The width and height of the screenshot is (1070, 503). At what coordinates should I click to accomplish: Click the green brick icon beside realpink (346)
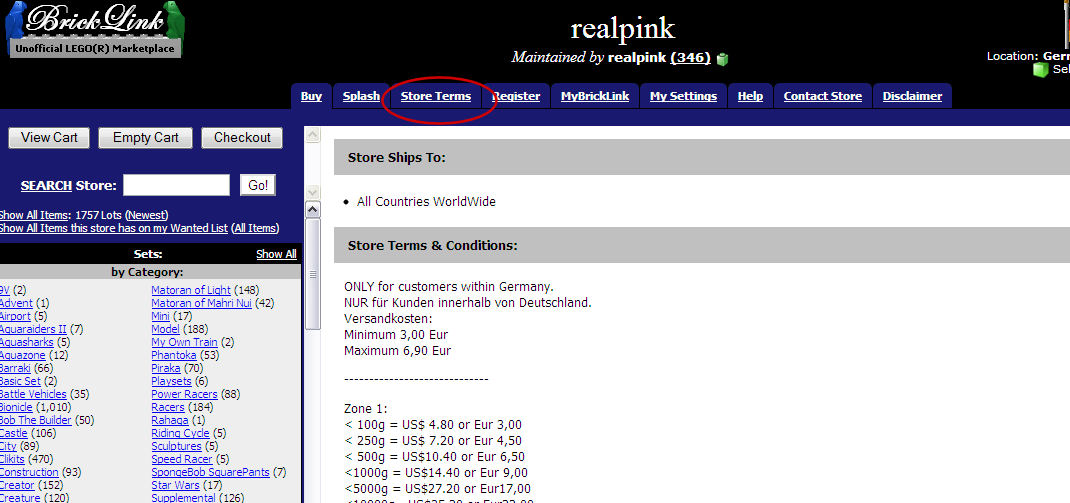point(722,59)
